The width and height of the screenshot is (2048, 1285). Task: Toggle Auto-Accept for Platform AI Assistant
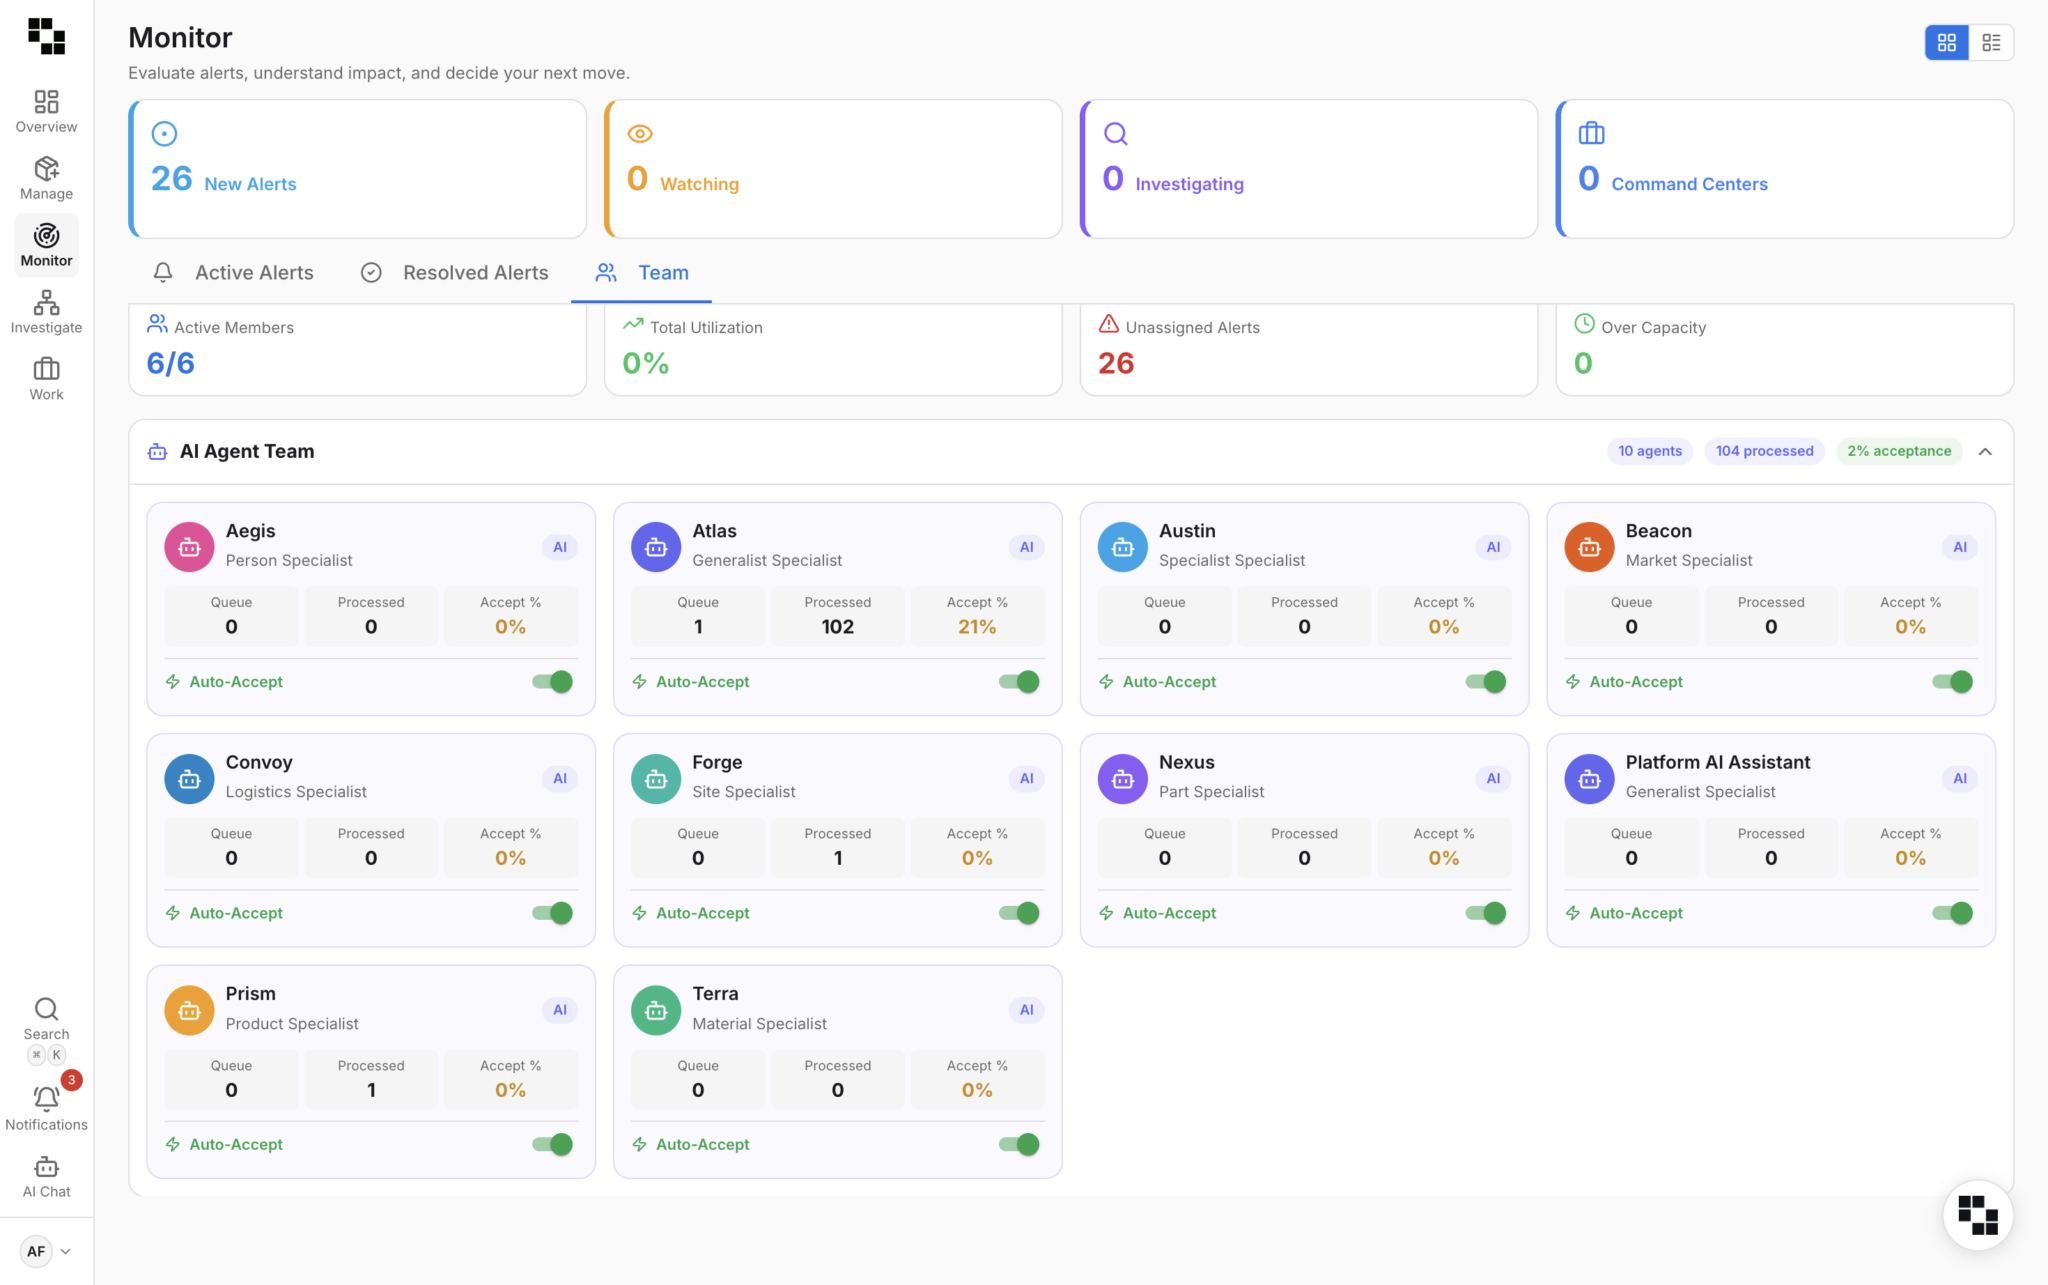pyautogui.click(x=1952, y=913)
